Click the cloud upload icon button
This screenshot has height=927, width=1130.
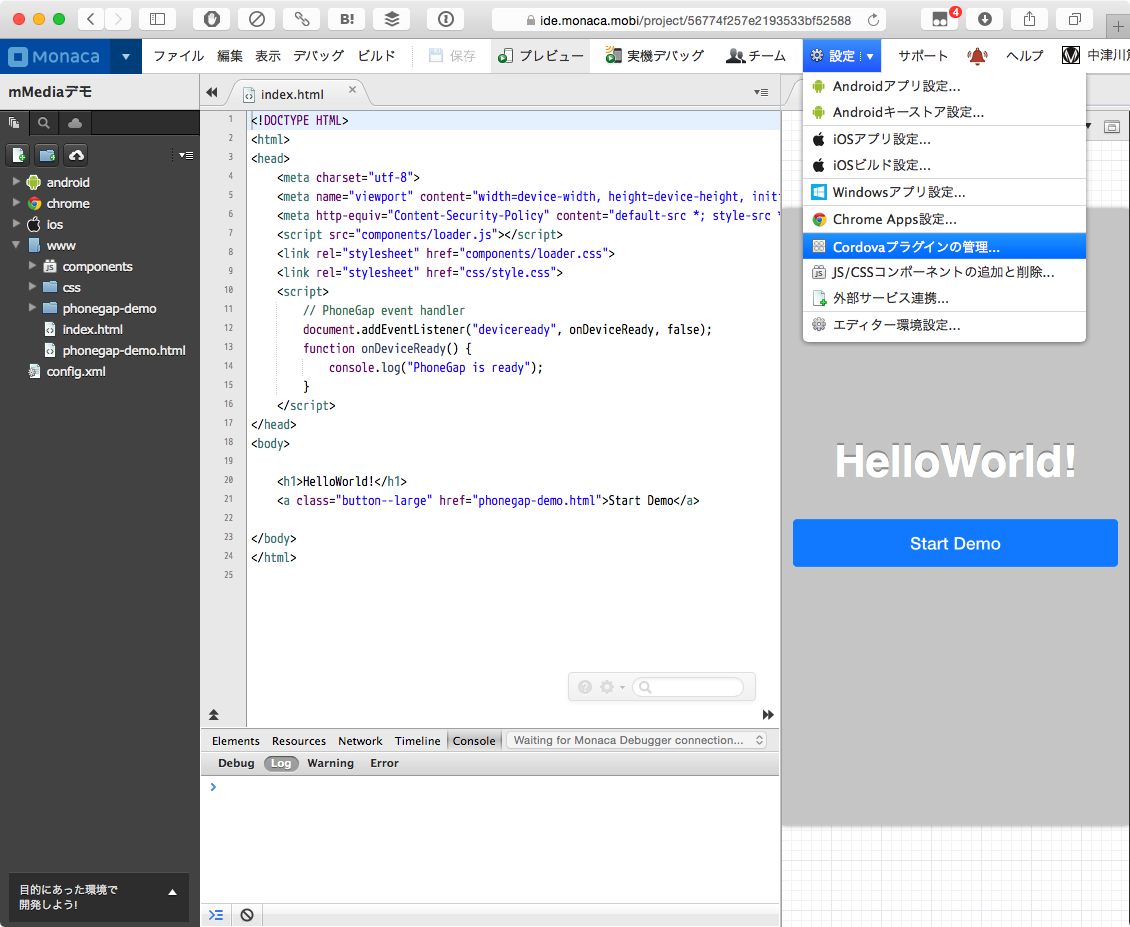click(77, 155)
